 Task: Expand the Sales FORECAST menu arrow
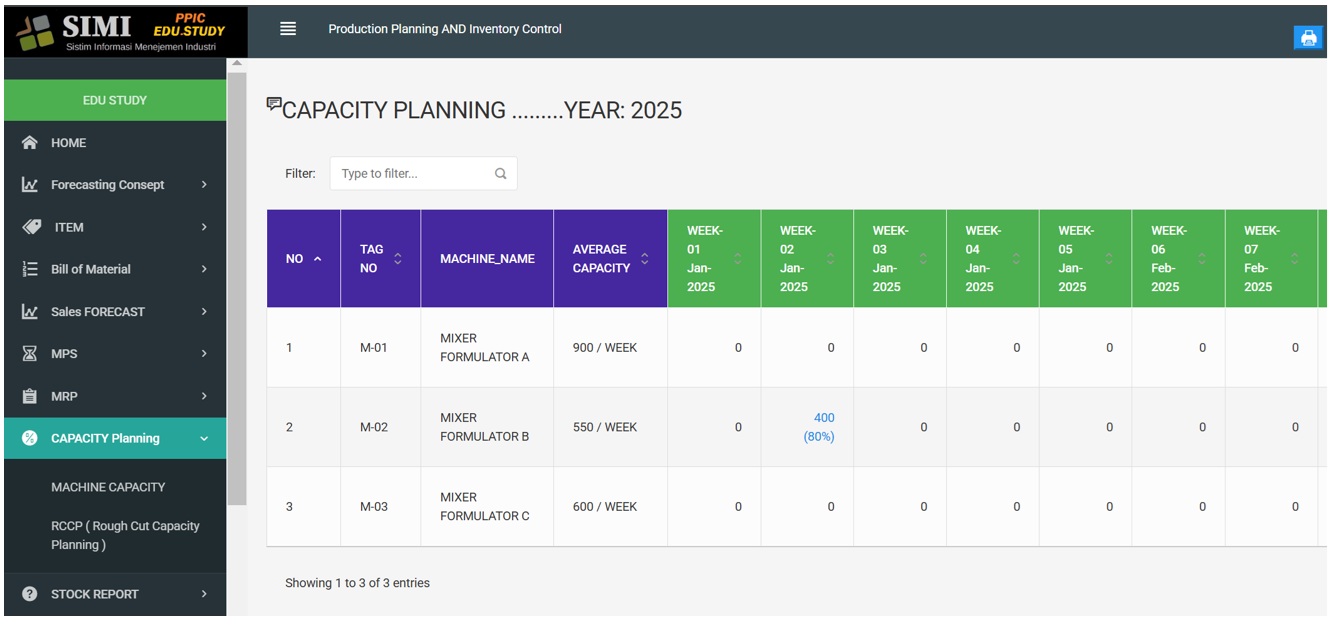point(204,312)
